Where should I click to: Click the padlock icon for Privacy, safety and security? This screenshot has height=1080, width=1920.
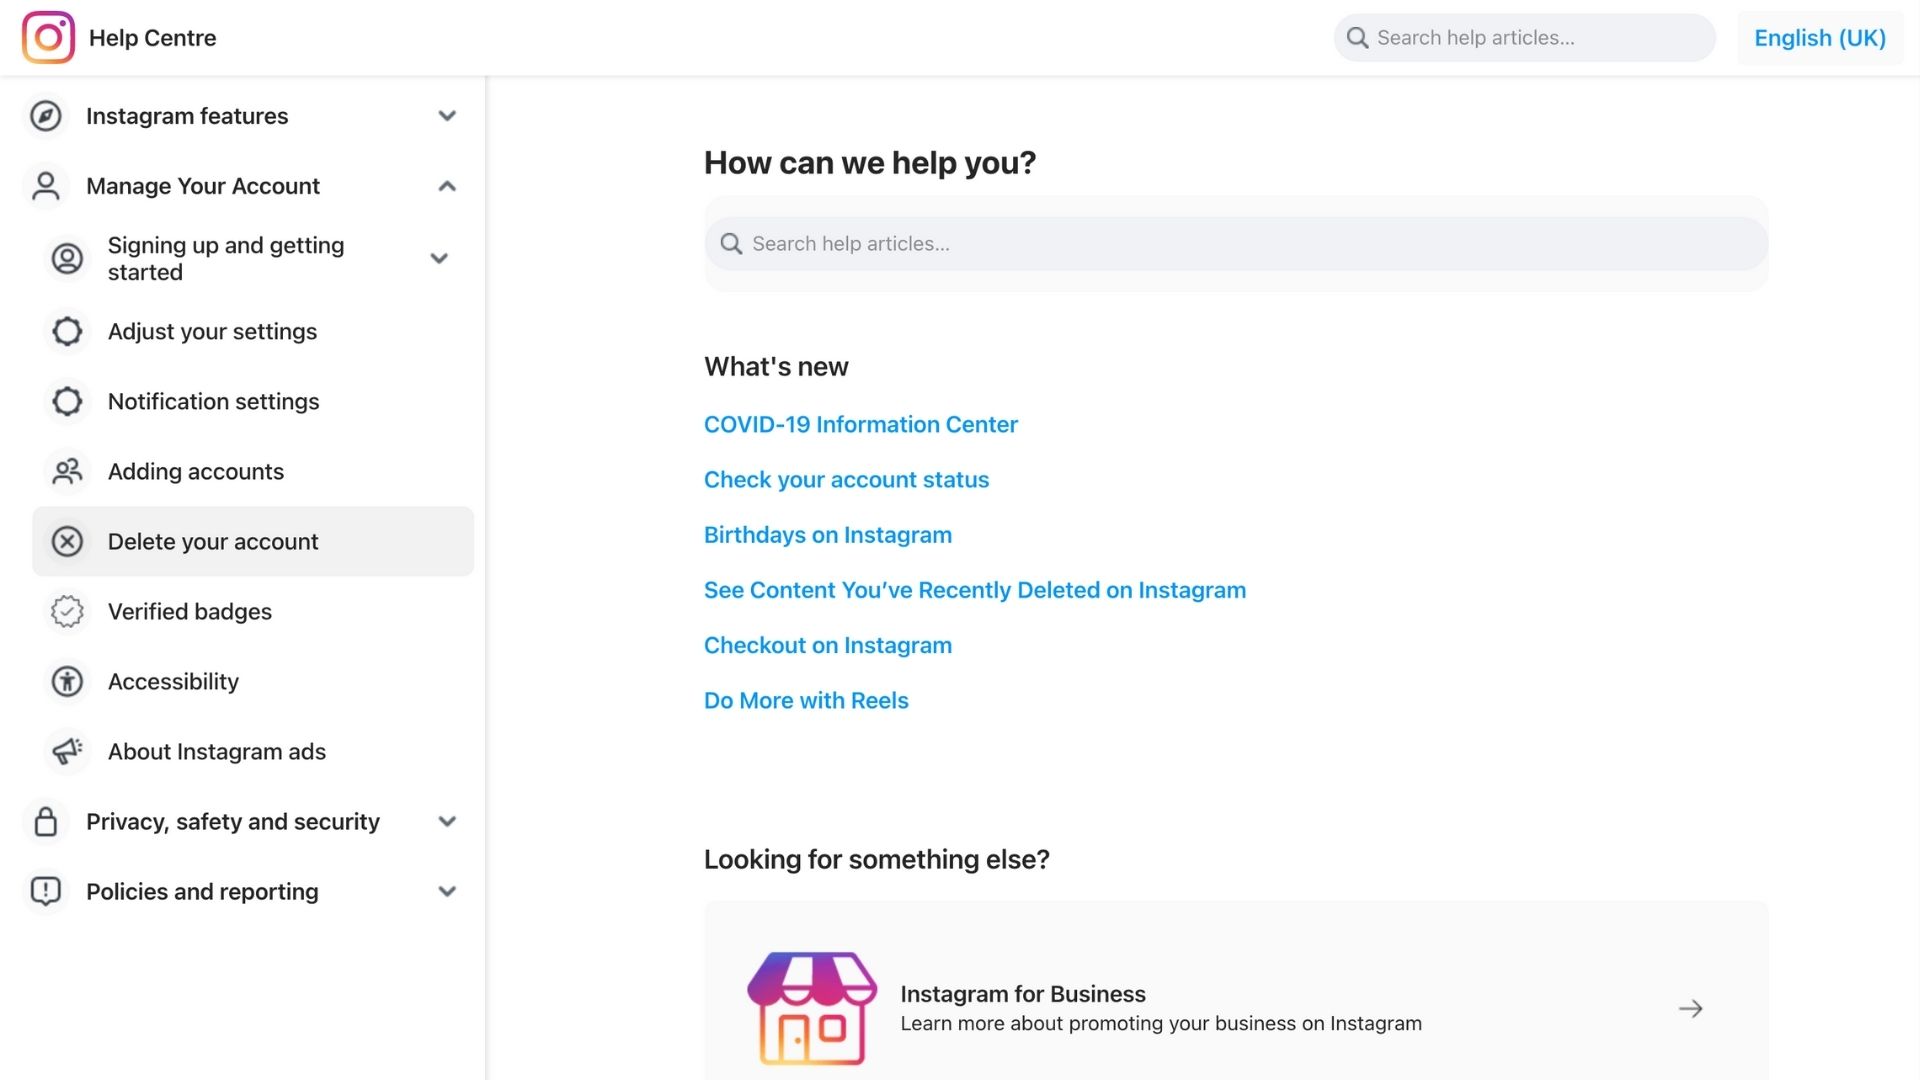pos(45,821)
